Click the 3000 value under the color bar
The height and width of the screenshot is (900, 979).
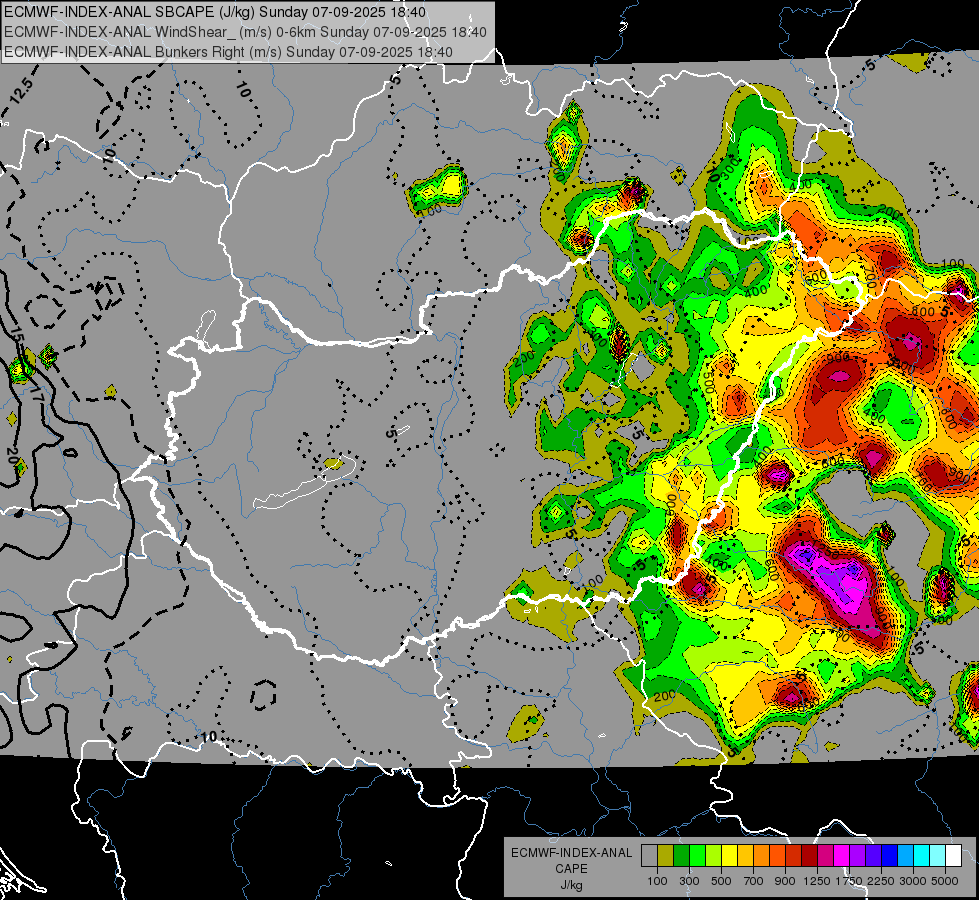(913, 881)
